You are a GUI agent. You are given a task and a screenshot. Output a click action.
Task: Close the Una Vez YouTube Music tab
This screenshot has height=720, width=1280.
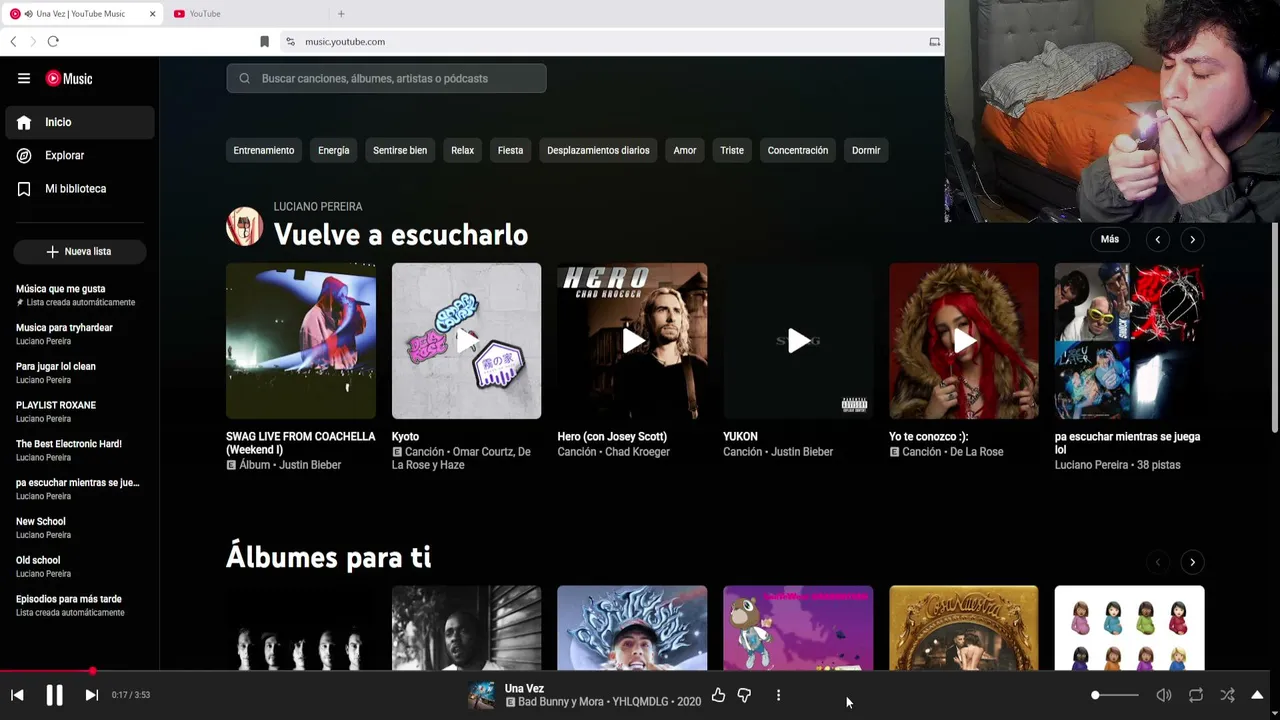(x=152, y=14)
